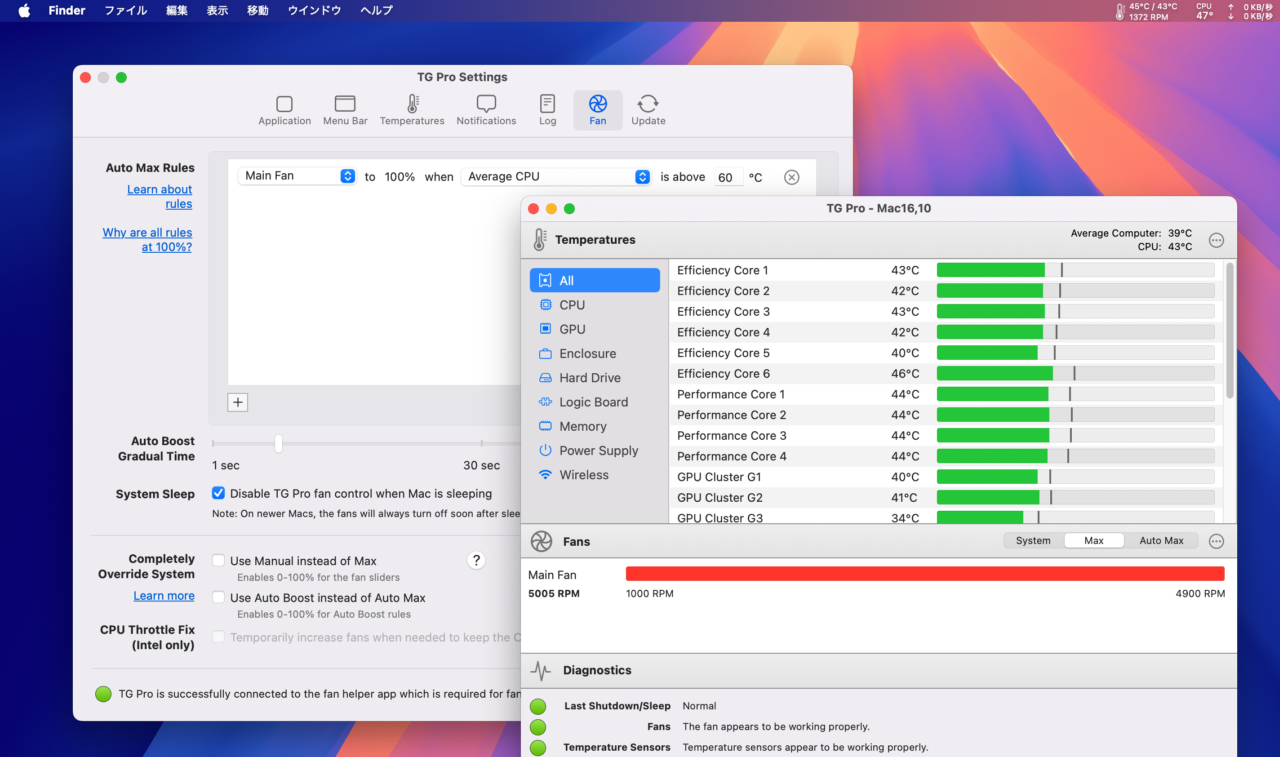1280x757 pixels.
Task: Open Learn more link under Override System
Action: (x=164, y=596)
